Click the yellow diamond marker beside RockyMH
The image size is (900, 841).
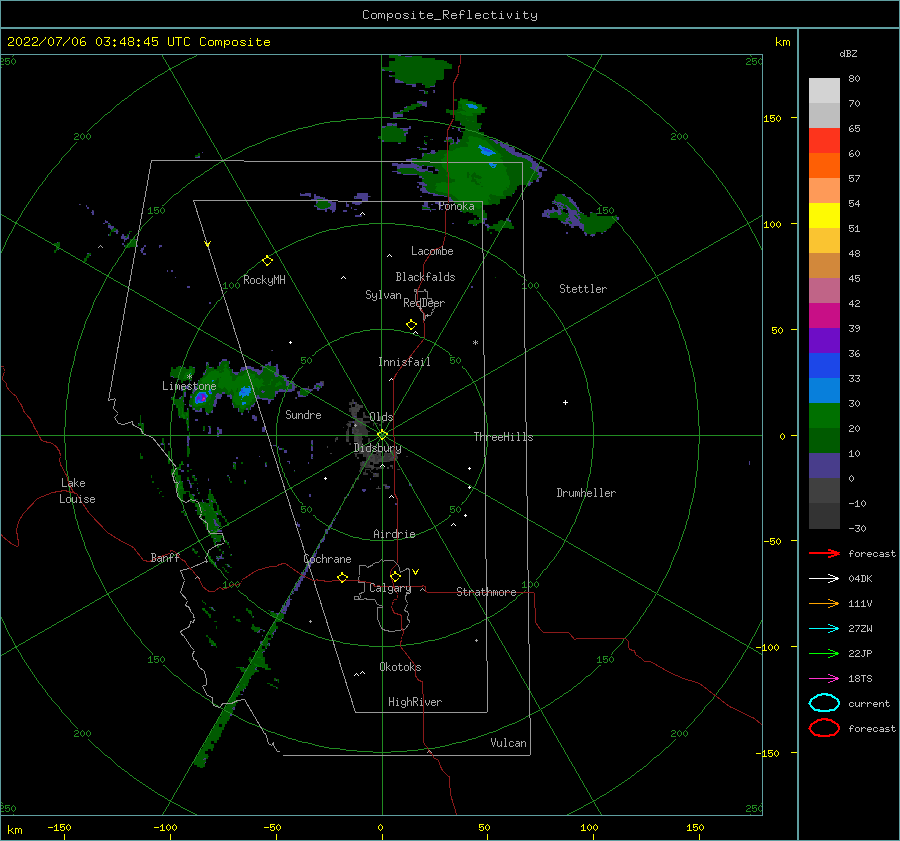[267, 261]
